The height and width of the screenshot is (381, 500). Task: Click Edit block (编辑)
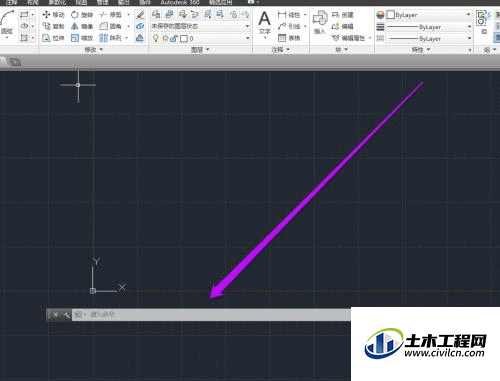(343, 26)
